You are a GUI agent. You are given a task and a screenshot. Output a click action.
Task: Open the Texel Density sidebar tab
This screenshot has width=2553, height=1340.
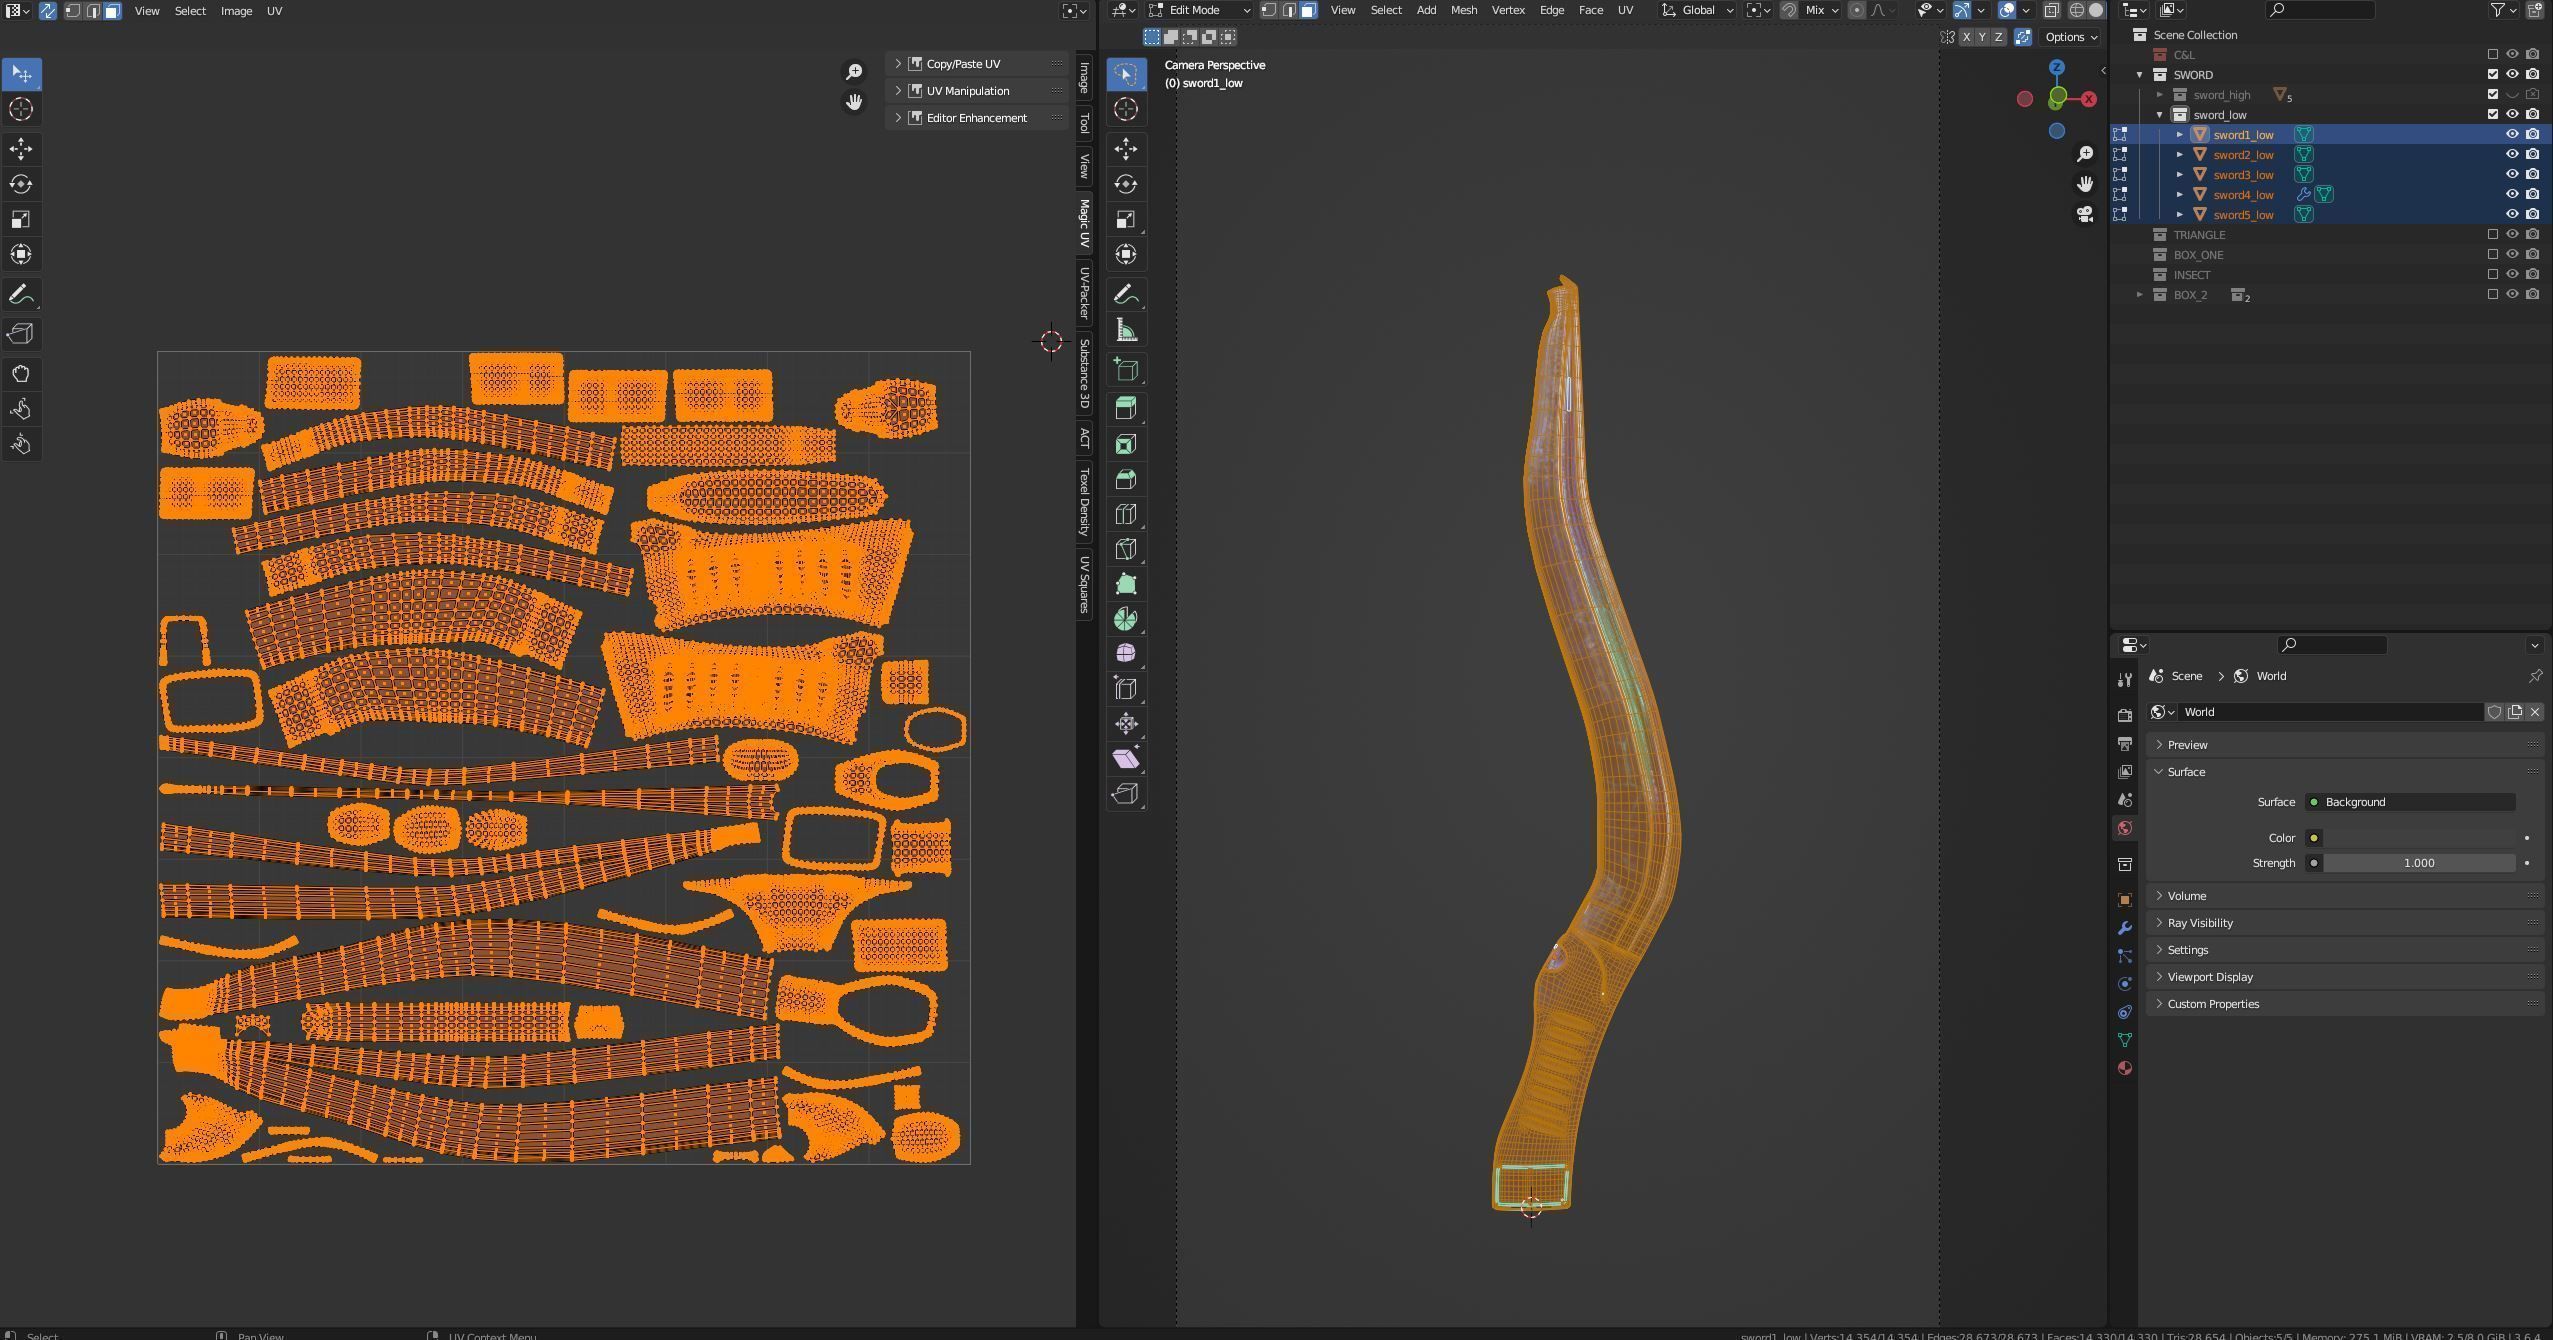point(1084,502)
